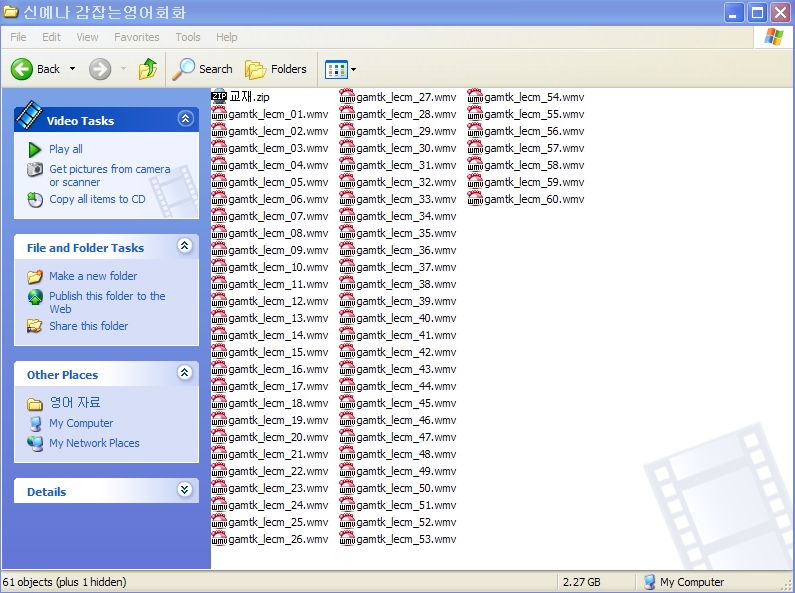This screenshot has width=795, height=593.
Task: Select file name gamtk_lecm_03.wmv
Action: [278, 149]
